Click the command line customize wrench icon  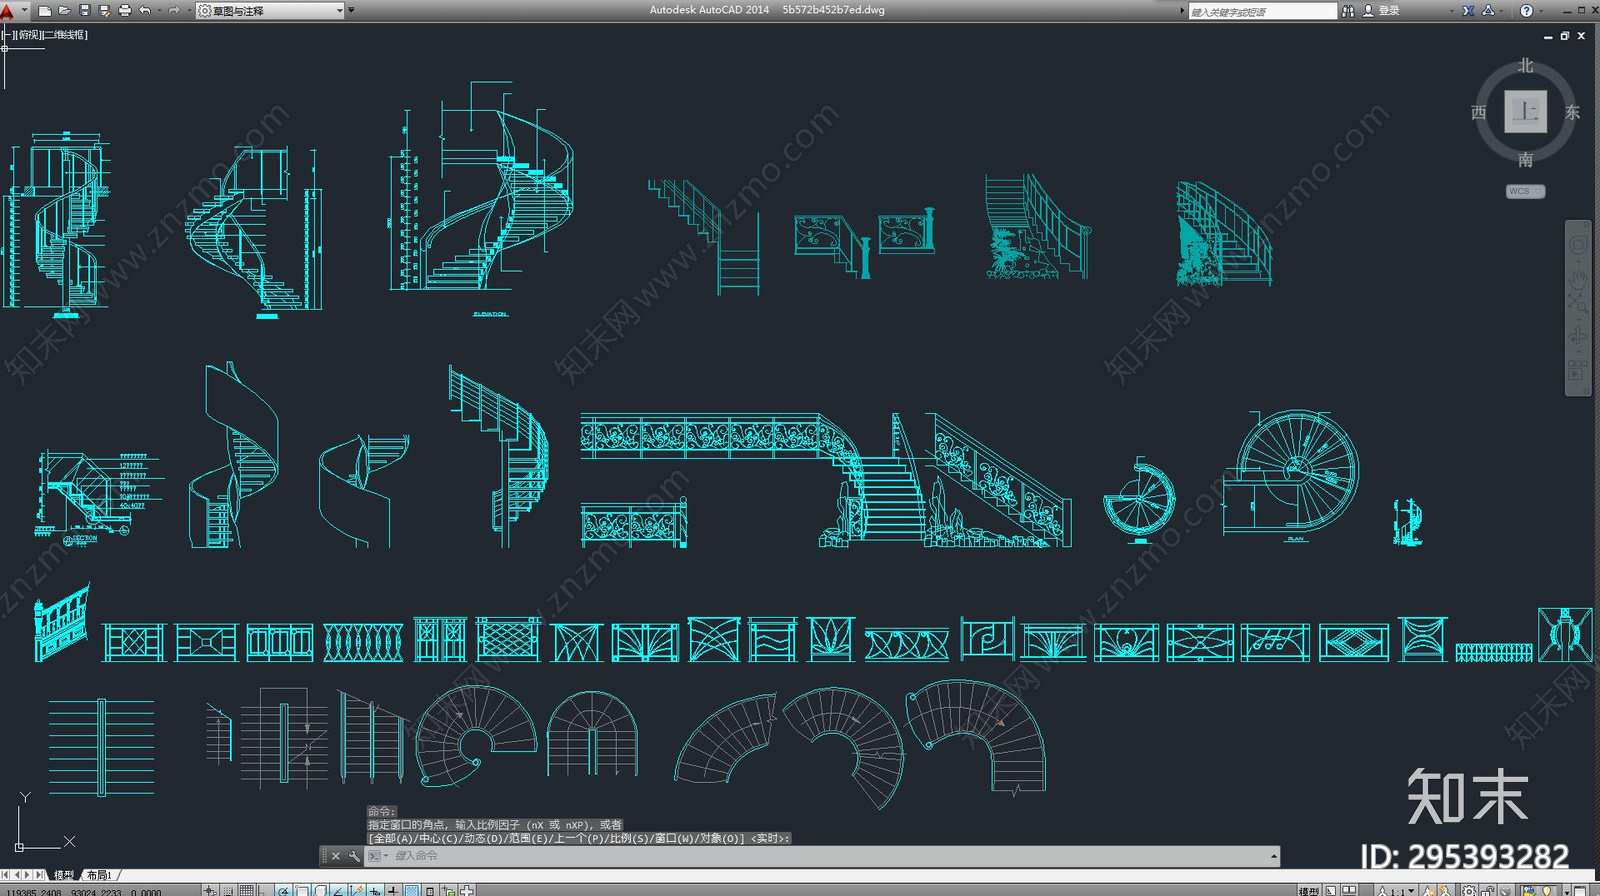click(x=354, y=856)
